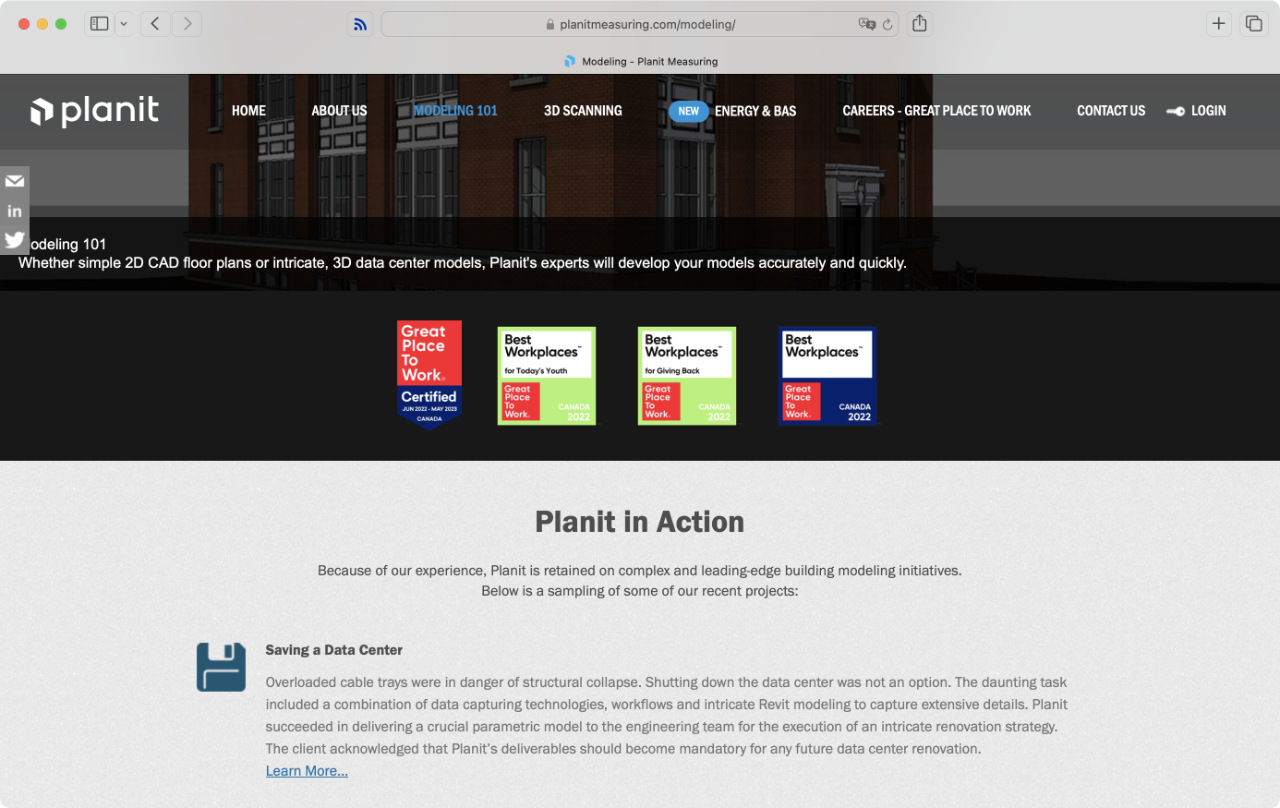Open CAREERS - GREAT PLACE TO WORK
Viewport: 1280px width, 808px height.
point(937,111)
